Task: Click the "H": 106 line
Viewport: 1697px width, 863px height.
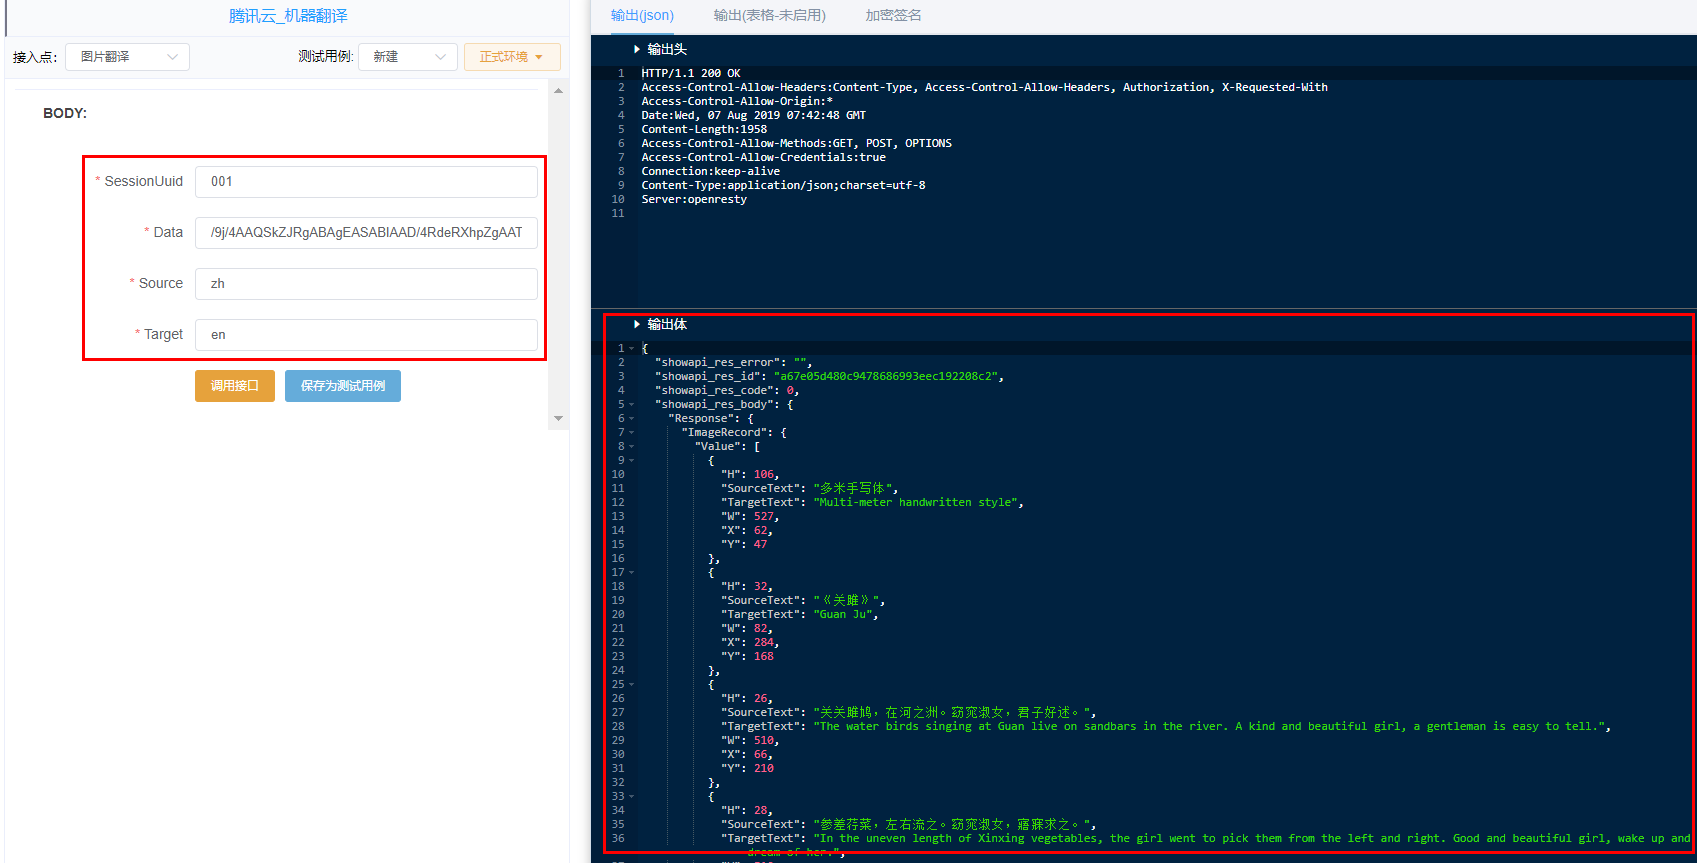Action: (x=749, y=475)
